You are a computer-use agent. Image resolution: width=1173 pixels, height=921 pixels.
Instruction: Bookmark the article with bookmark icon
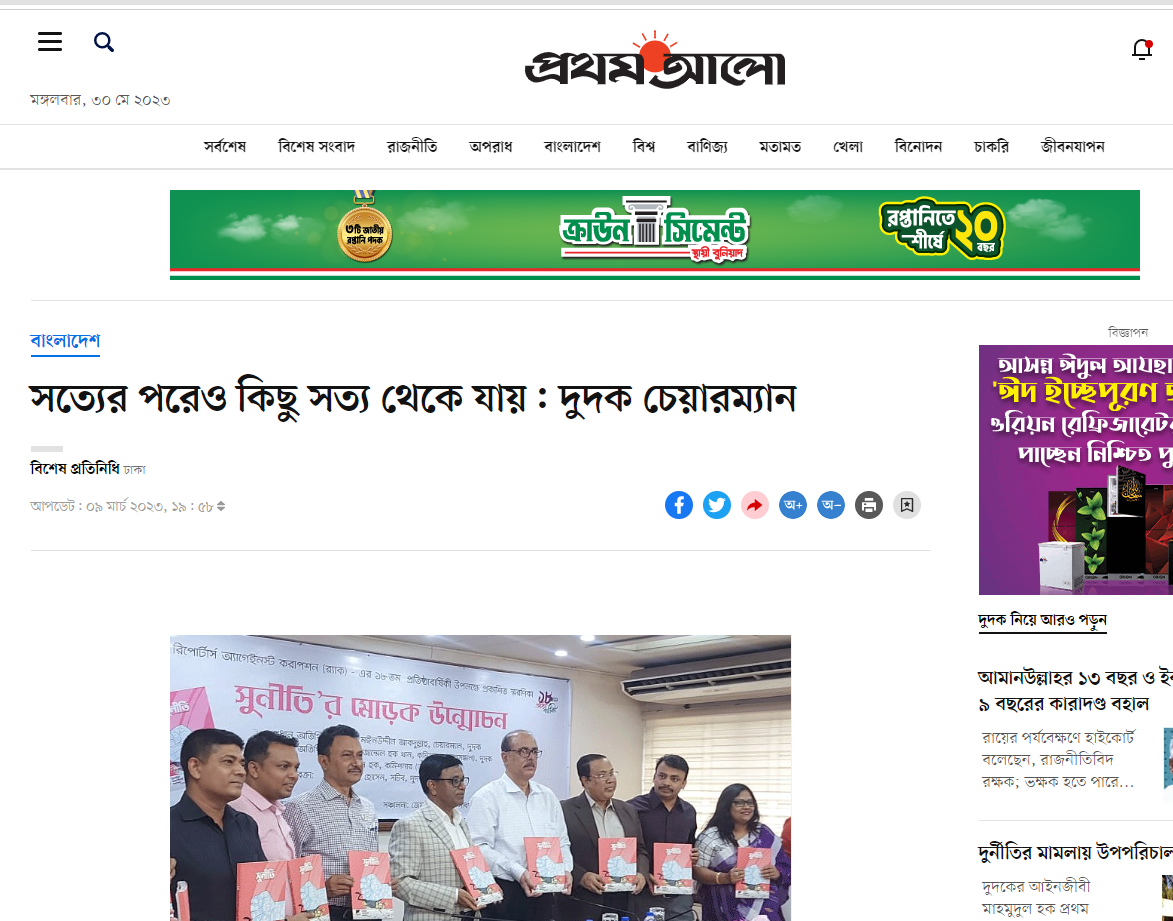tap(907, 505)
